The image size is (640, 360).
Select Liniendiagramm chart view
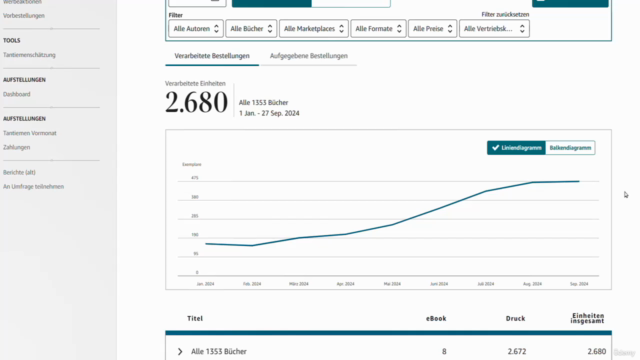(x=516, y=148)
